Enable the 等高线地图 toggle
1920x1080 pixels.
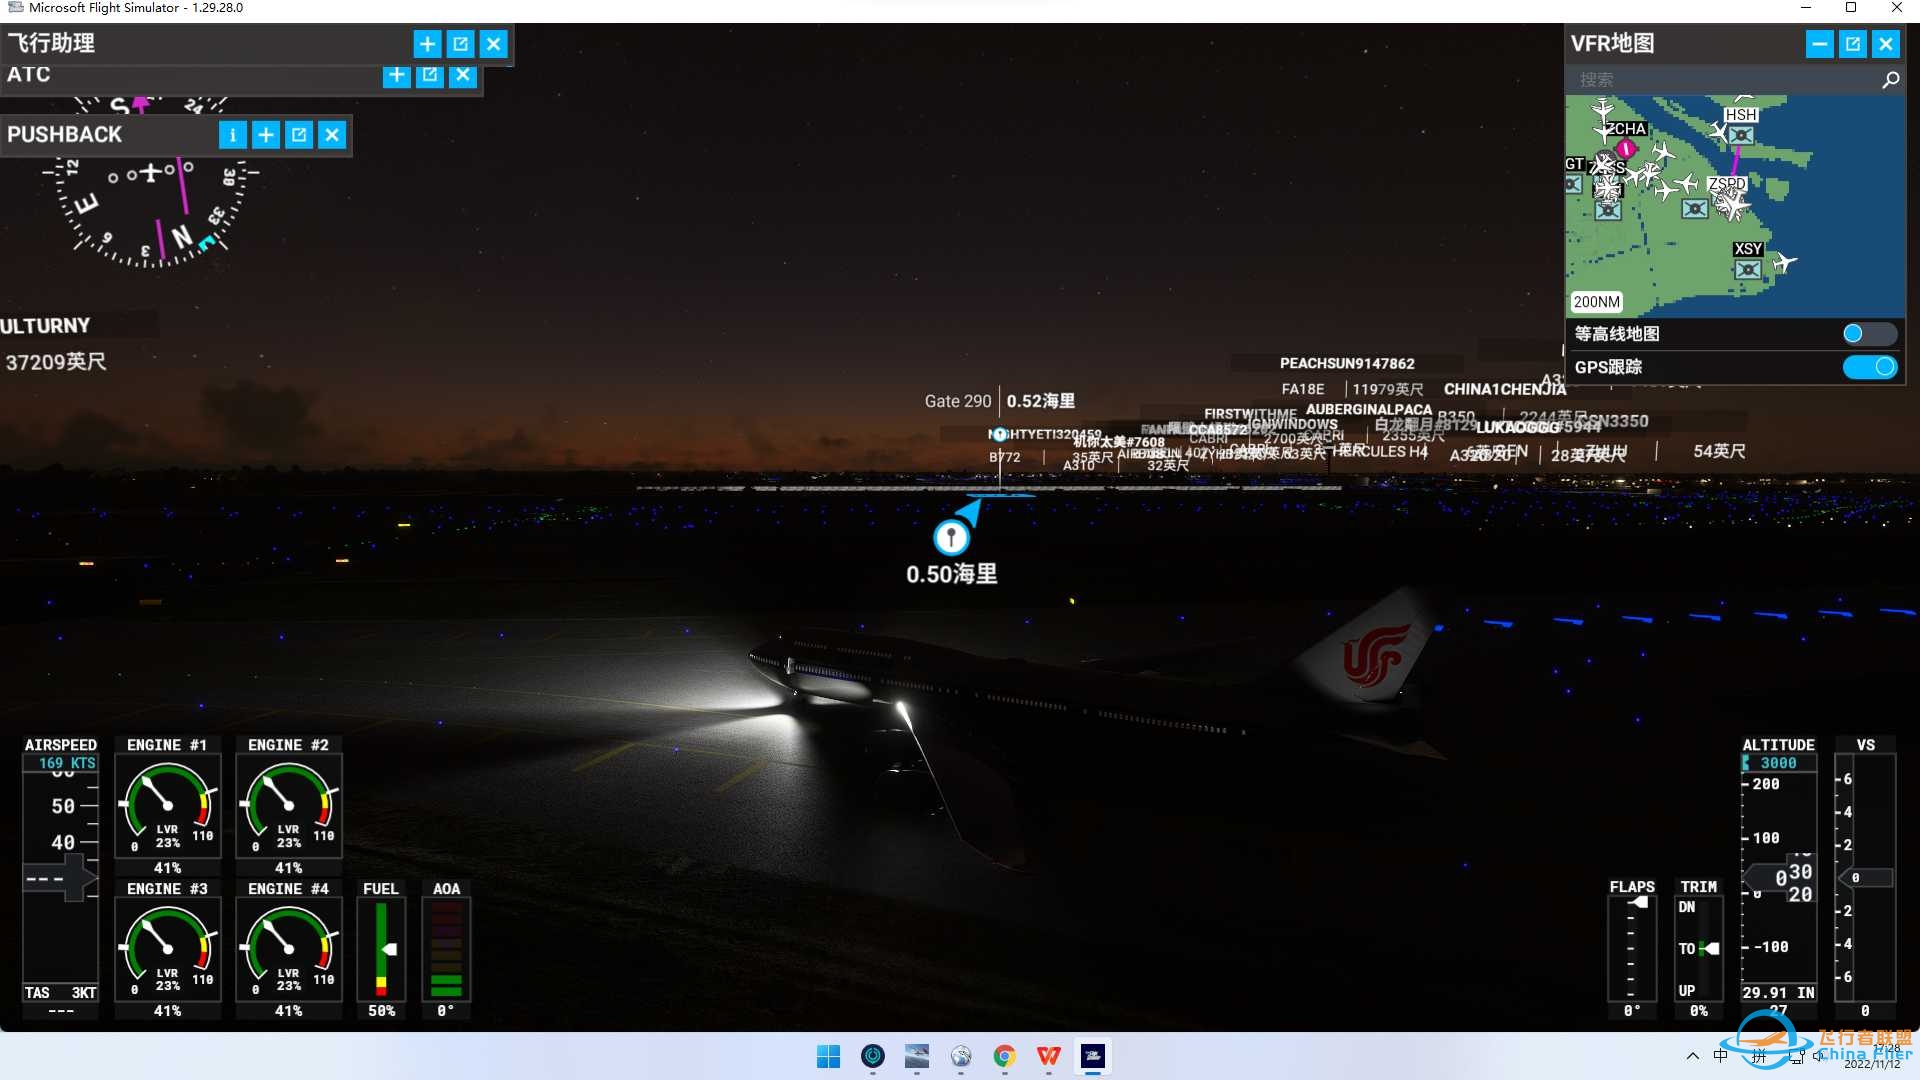[1868, 334]
